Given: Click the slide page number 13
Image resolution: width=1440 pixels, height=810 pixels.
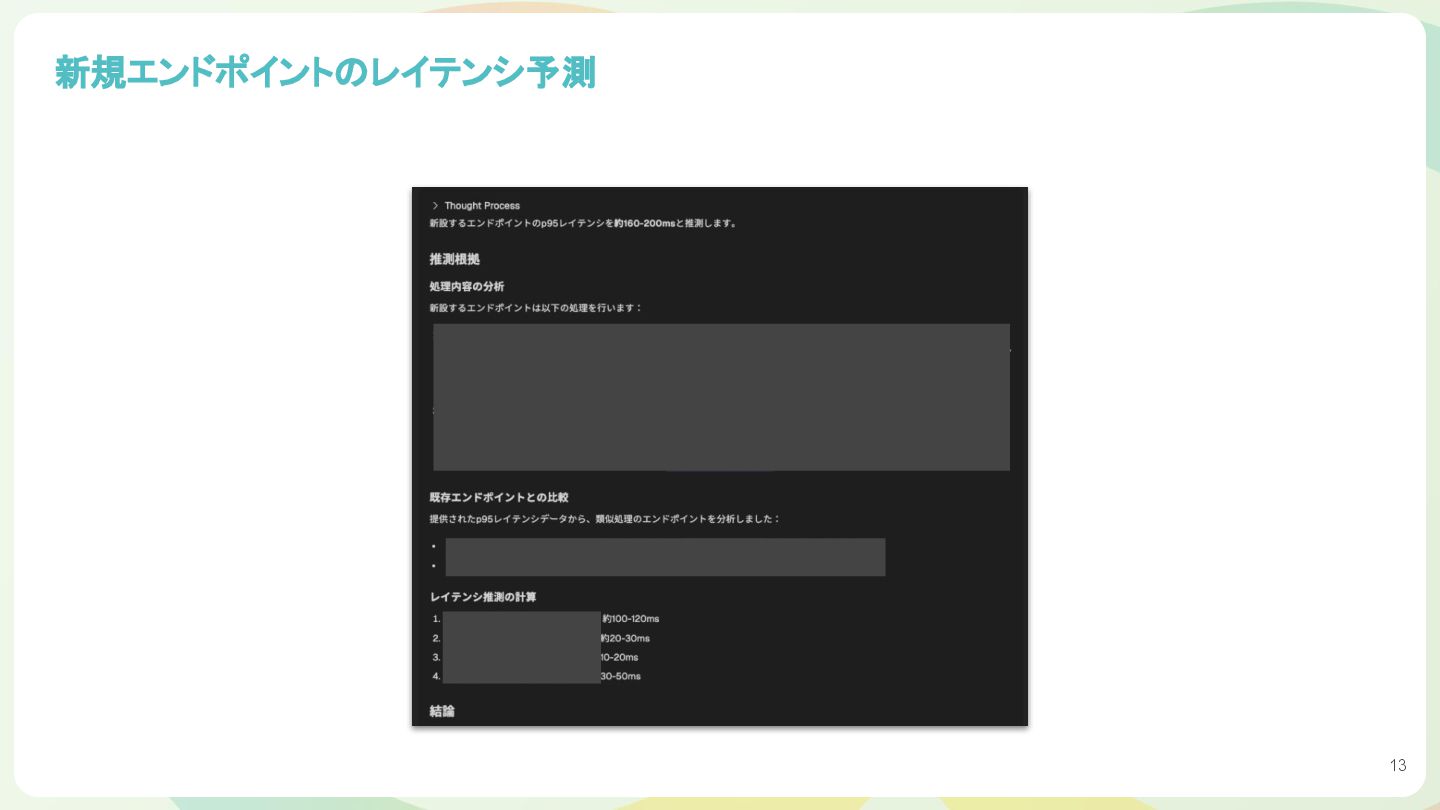Looking at the screenshot, I should [1398, 766].
